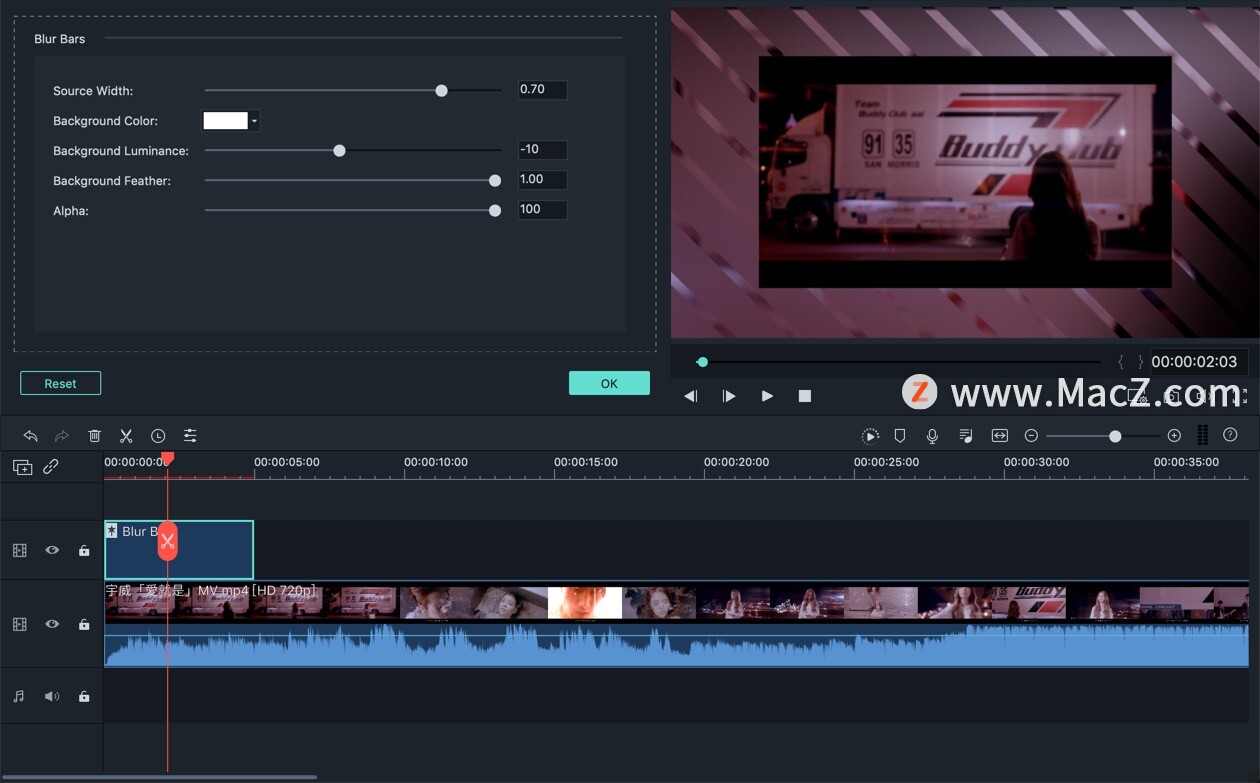Click the Source Width slider handle
Screen dimensions: 1260x783
(441, 91)
